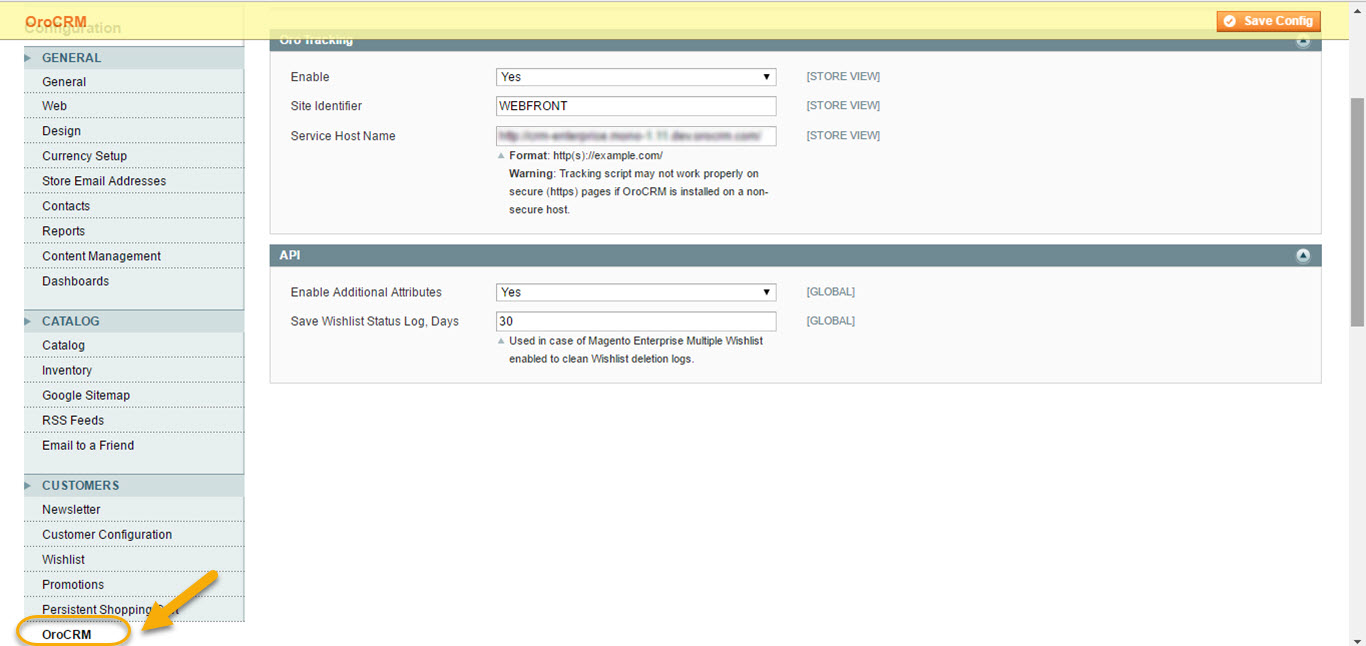Open the Design configuration tab
Image resolution: width=1366 pixels, height=646 pixels.
(134, 131)
